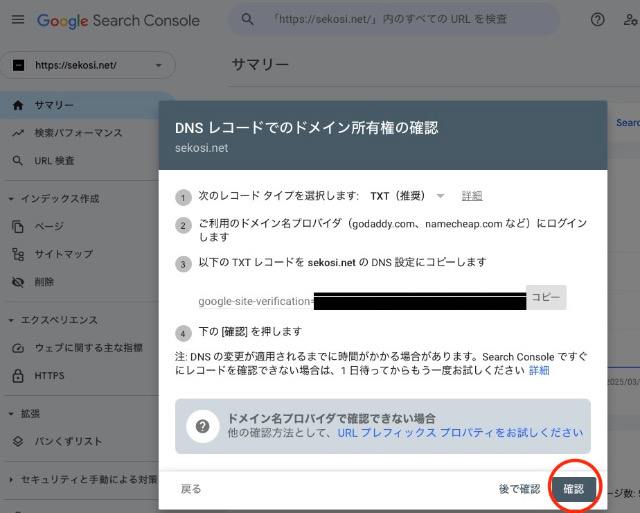Click the help question mark icon
Screen dimensions: 640x513
[x=598, y=20]
